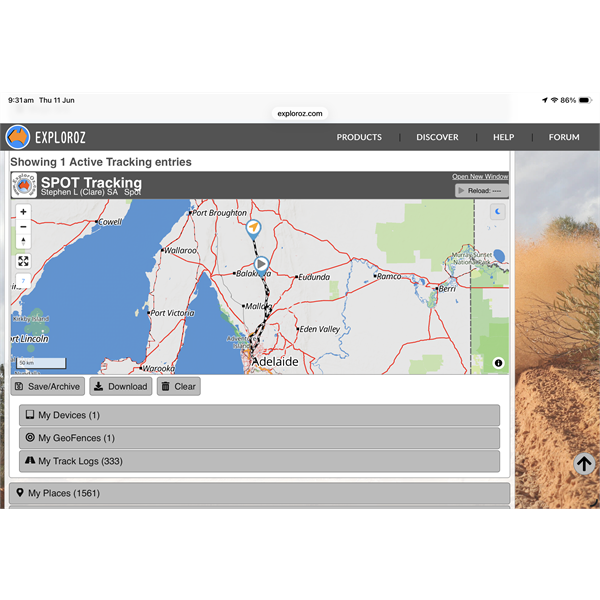Click the SPOT Tracking title text
Image resolution: width=600 pixels, height=600 pixels.
[x=91, y=182]
